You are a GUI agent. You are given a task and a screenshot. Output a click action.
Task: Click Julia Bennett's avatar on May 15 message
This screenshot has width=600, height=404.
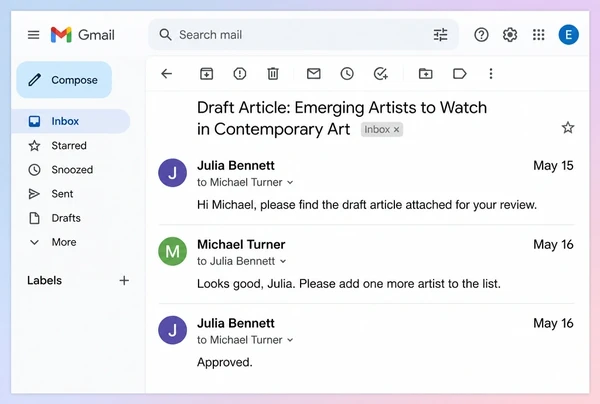tap(173, 173)
